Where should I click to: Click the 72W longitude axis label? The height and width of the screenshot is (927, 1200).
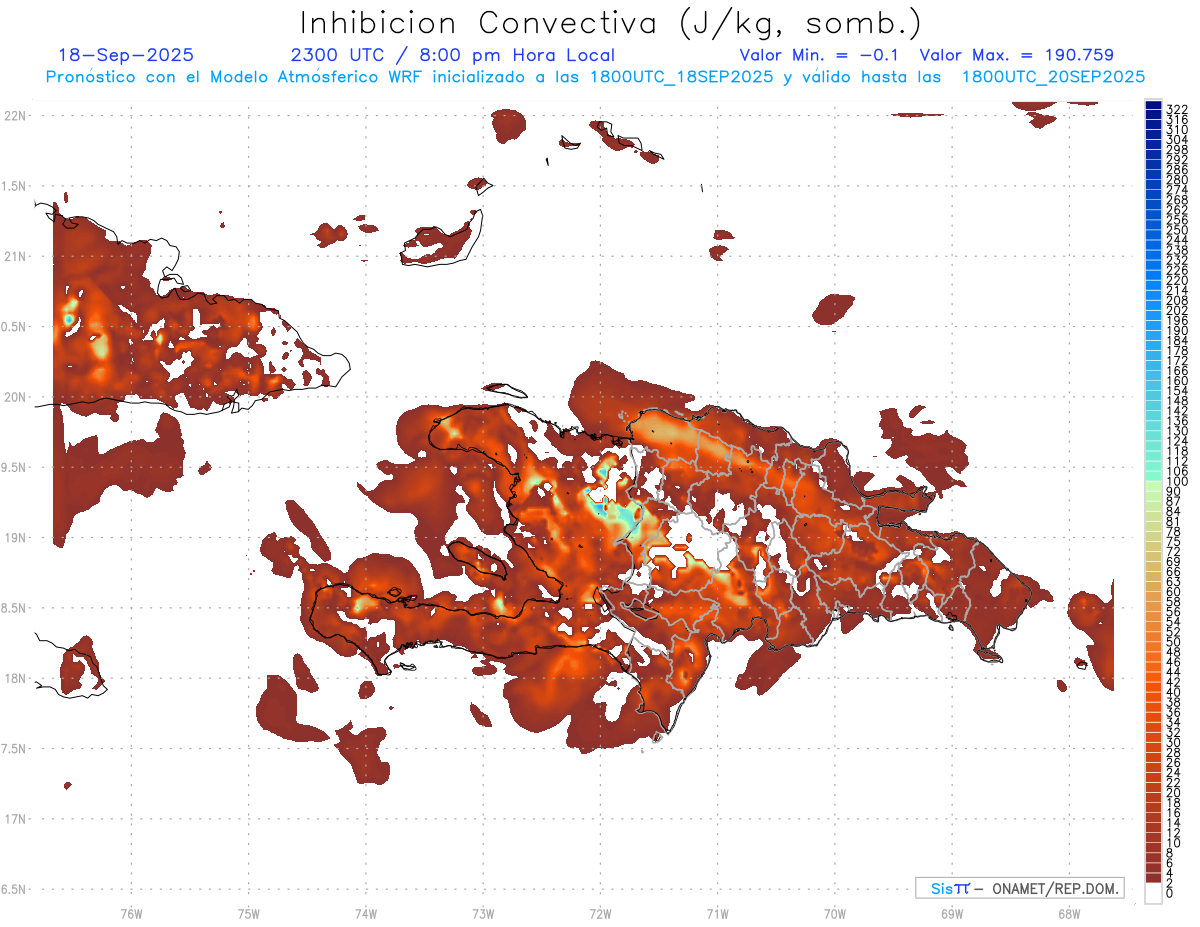(600, 912)
